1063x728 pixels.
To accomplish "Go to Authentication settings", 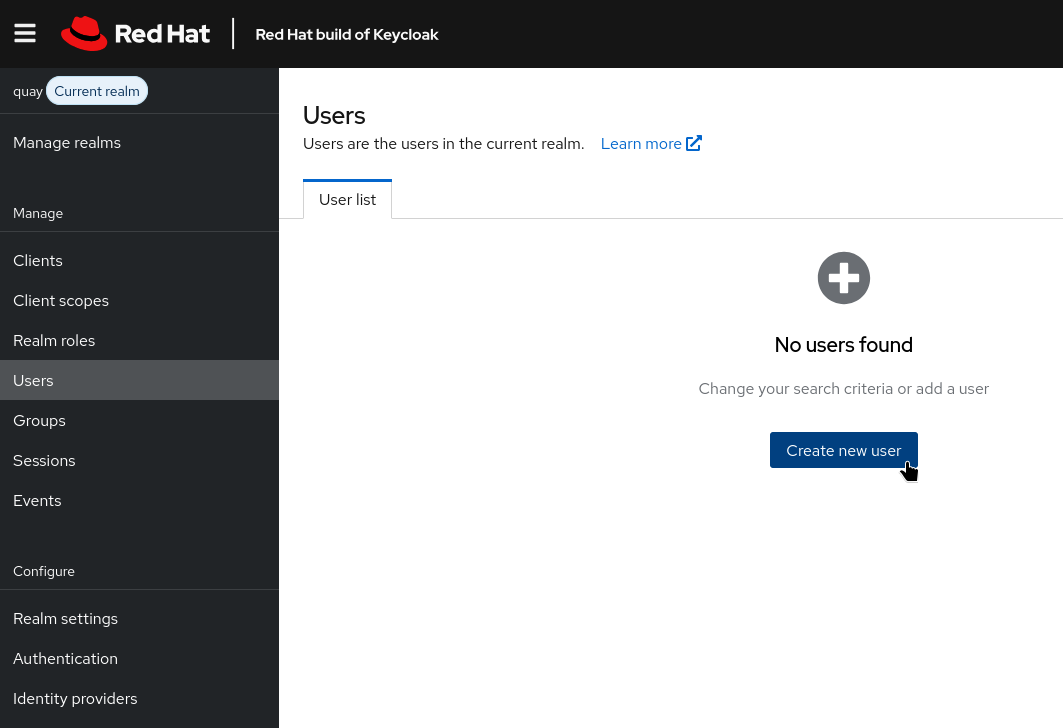I will [x=65, y=659].
